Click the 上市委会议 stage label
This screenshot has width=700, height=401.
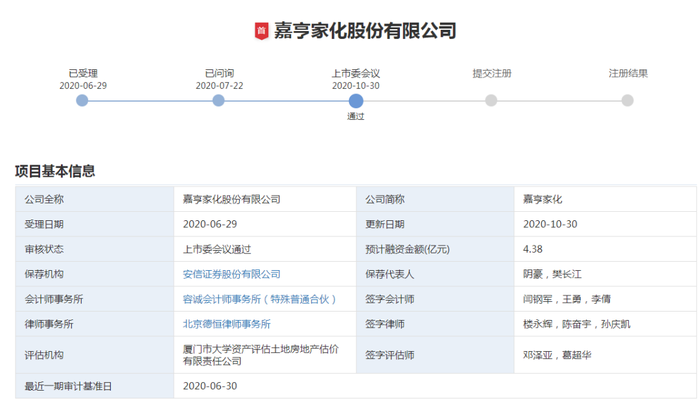(x=356, y=73)
